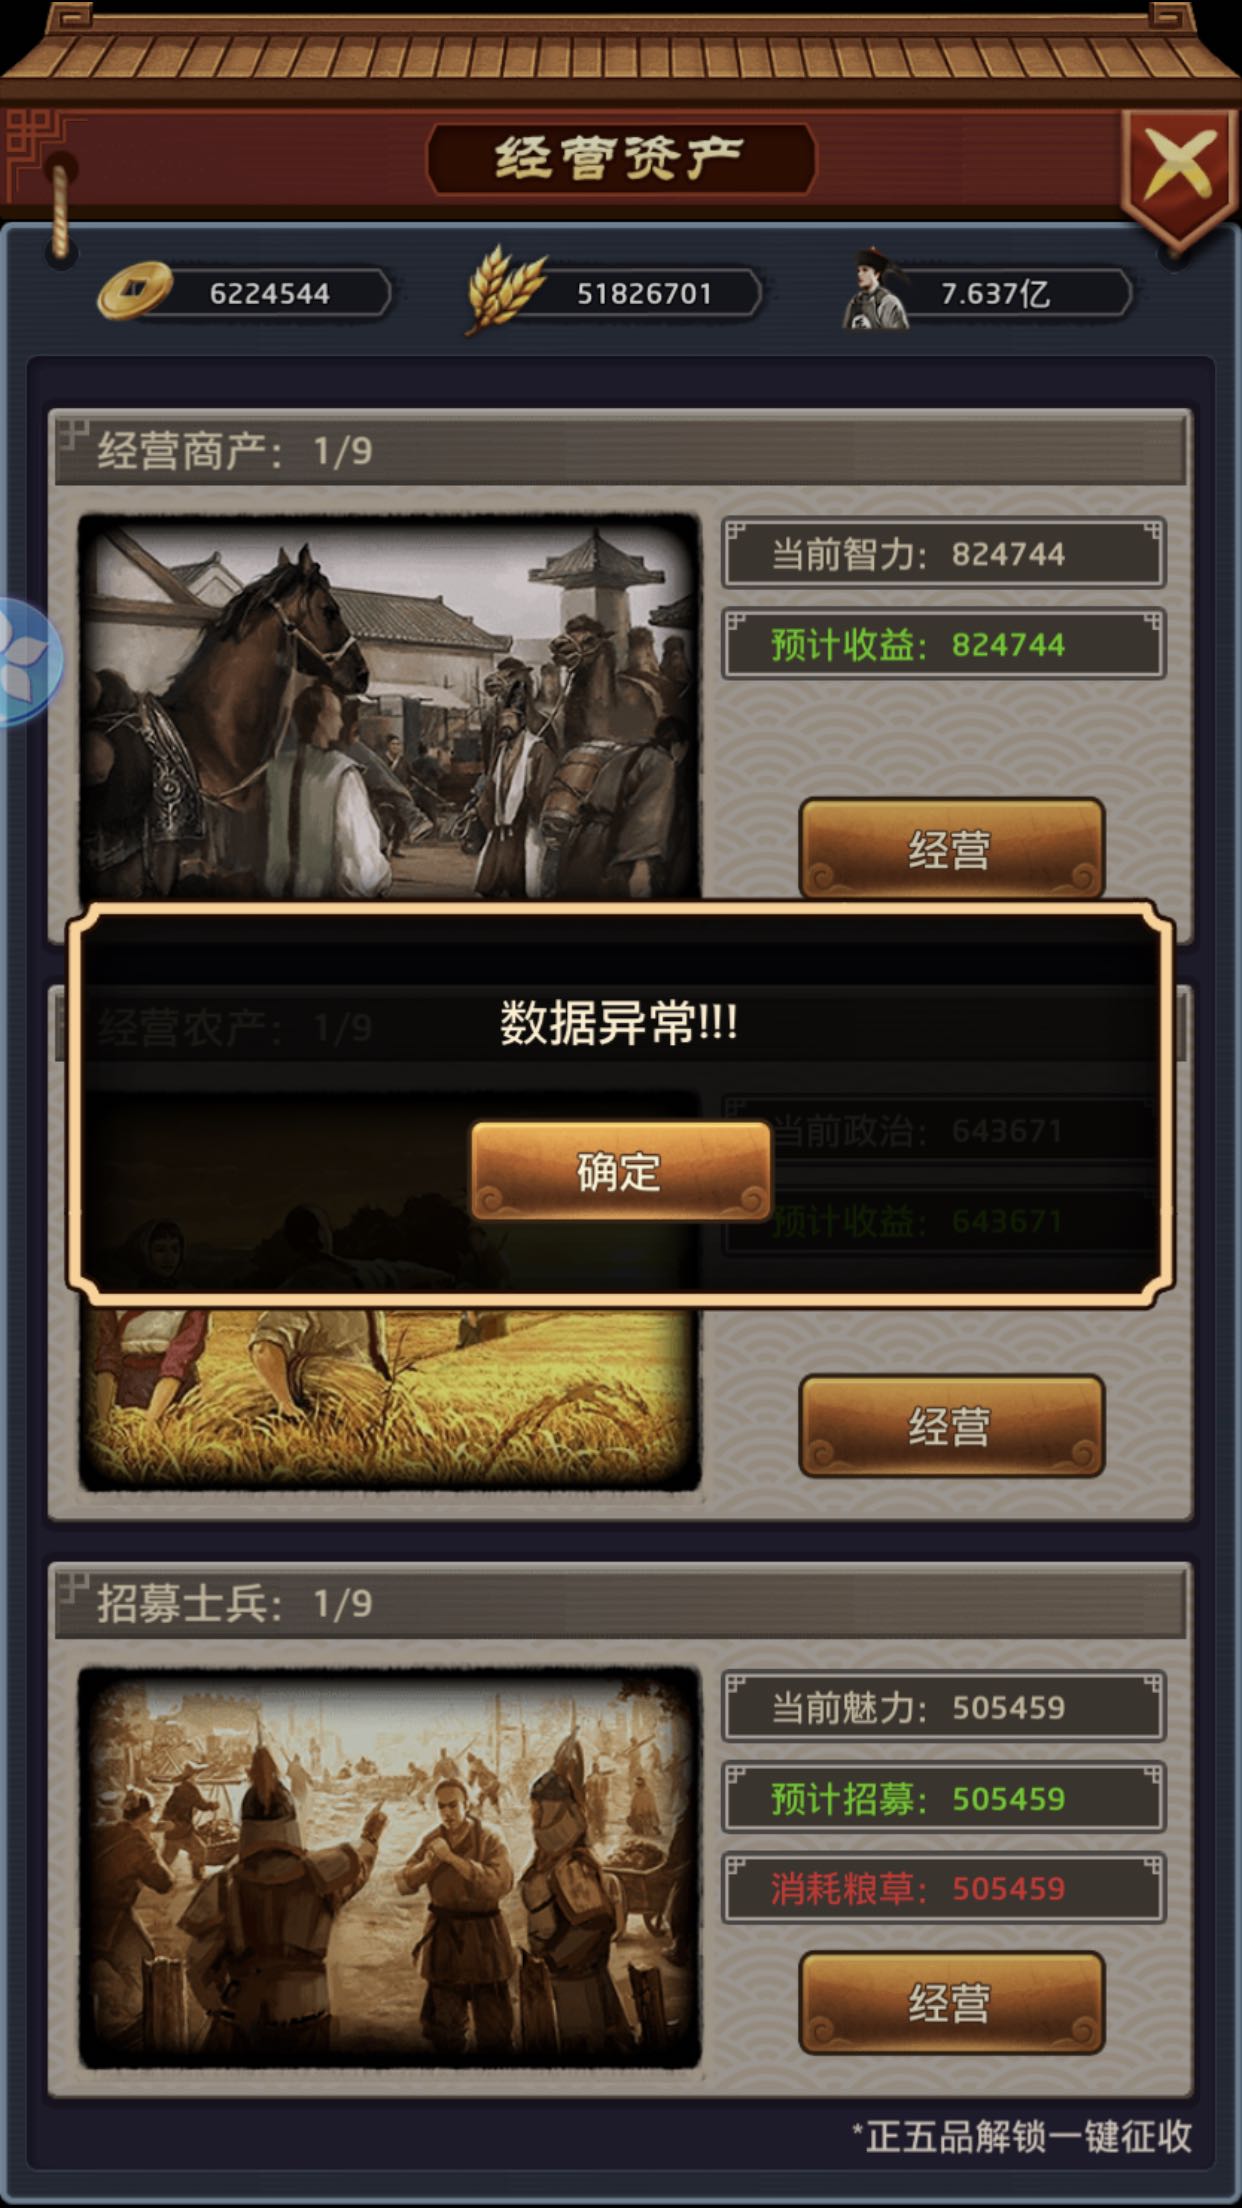Tap the 招募士兵 1/9 section header
This screenshot has width=1242, height=2208.
click(x=620, y=1603)
